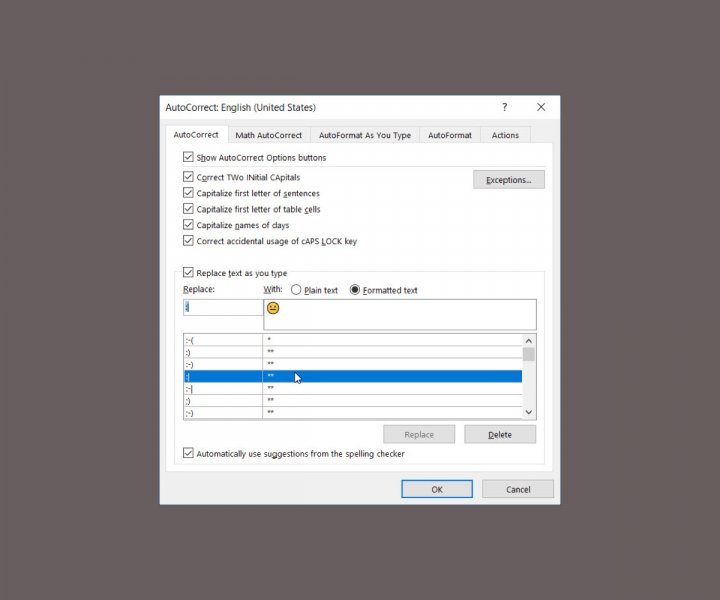Open the Actions tab

(505, 135)
